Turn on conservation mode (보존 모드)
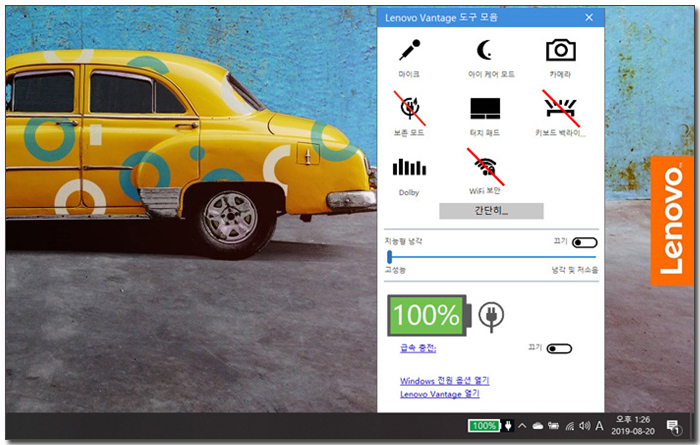This screenshot has width=700, height=445. click(409, 108)
